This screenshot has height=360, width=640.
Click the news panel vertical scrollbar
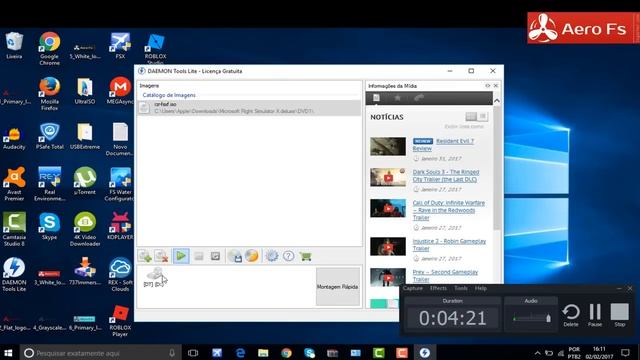tap(497, 167)
